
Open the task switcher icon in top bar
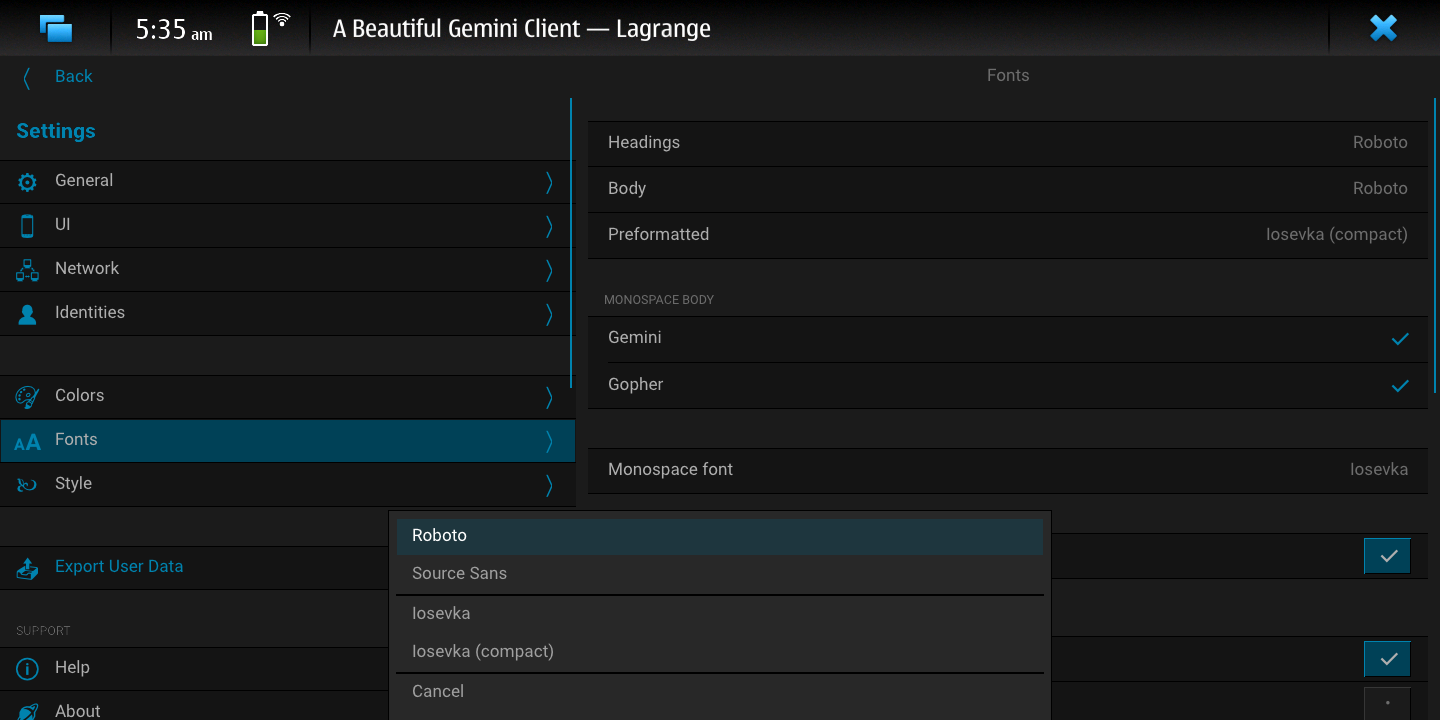[56, 28]
